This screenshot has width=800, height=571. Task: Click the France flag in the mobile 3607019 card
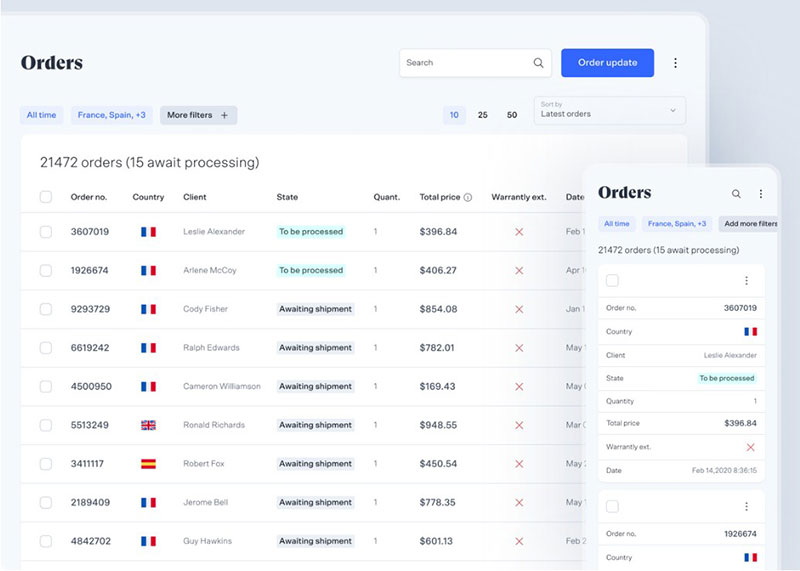coord(751,332)
